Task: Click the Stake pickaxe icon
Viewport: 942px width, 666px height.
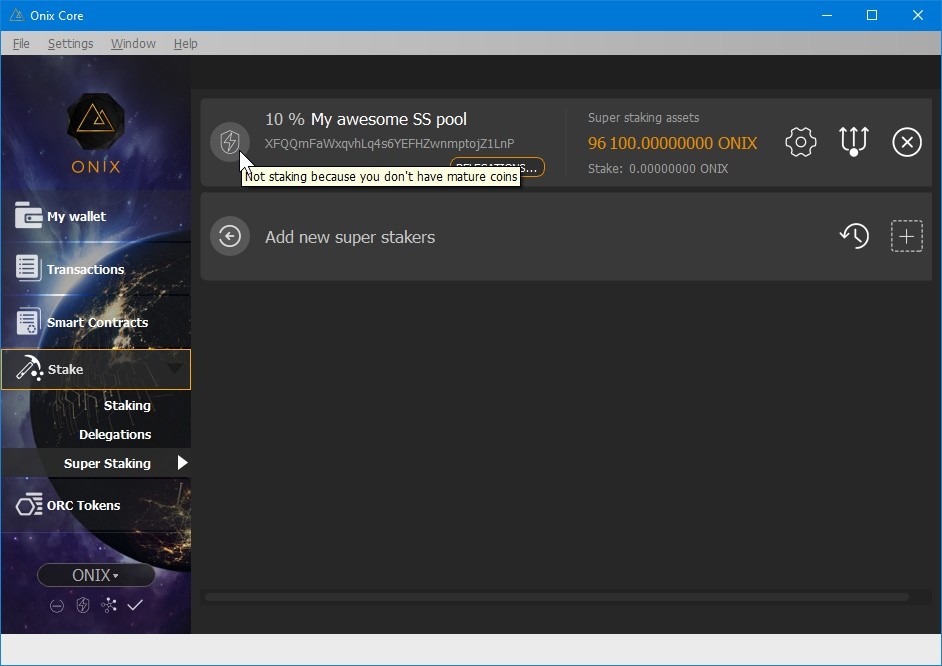Action: point(29,368)
